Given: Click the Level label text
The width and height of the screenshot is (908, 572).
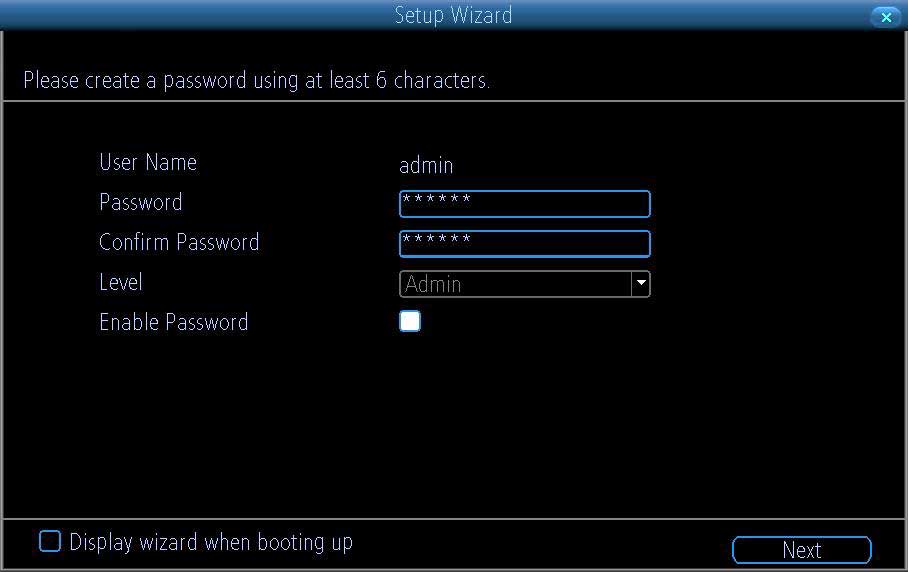Looking at the screenshot, I should [121, 282].
